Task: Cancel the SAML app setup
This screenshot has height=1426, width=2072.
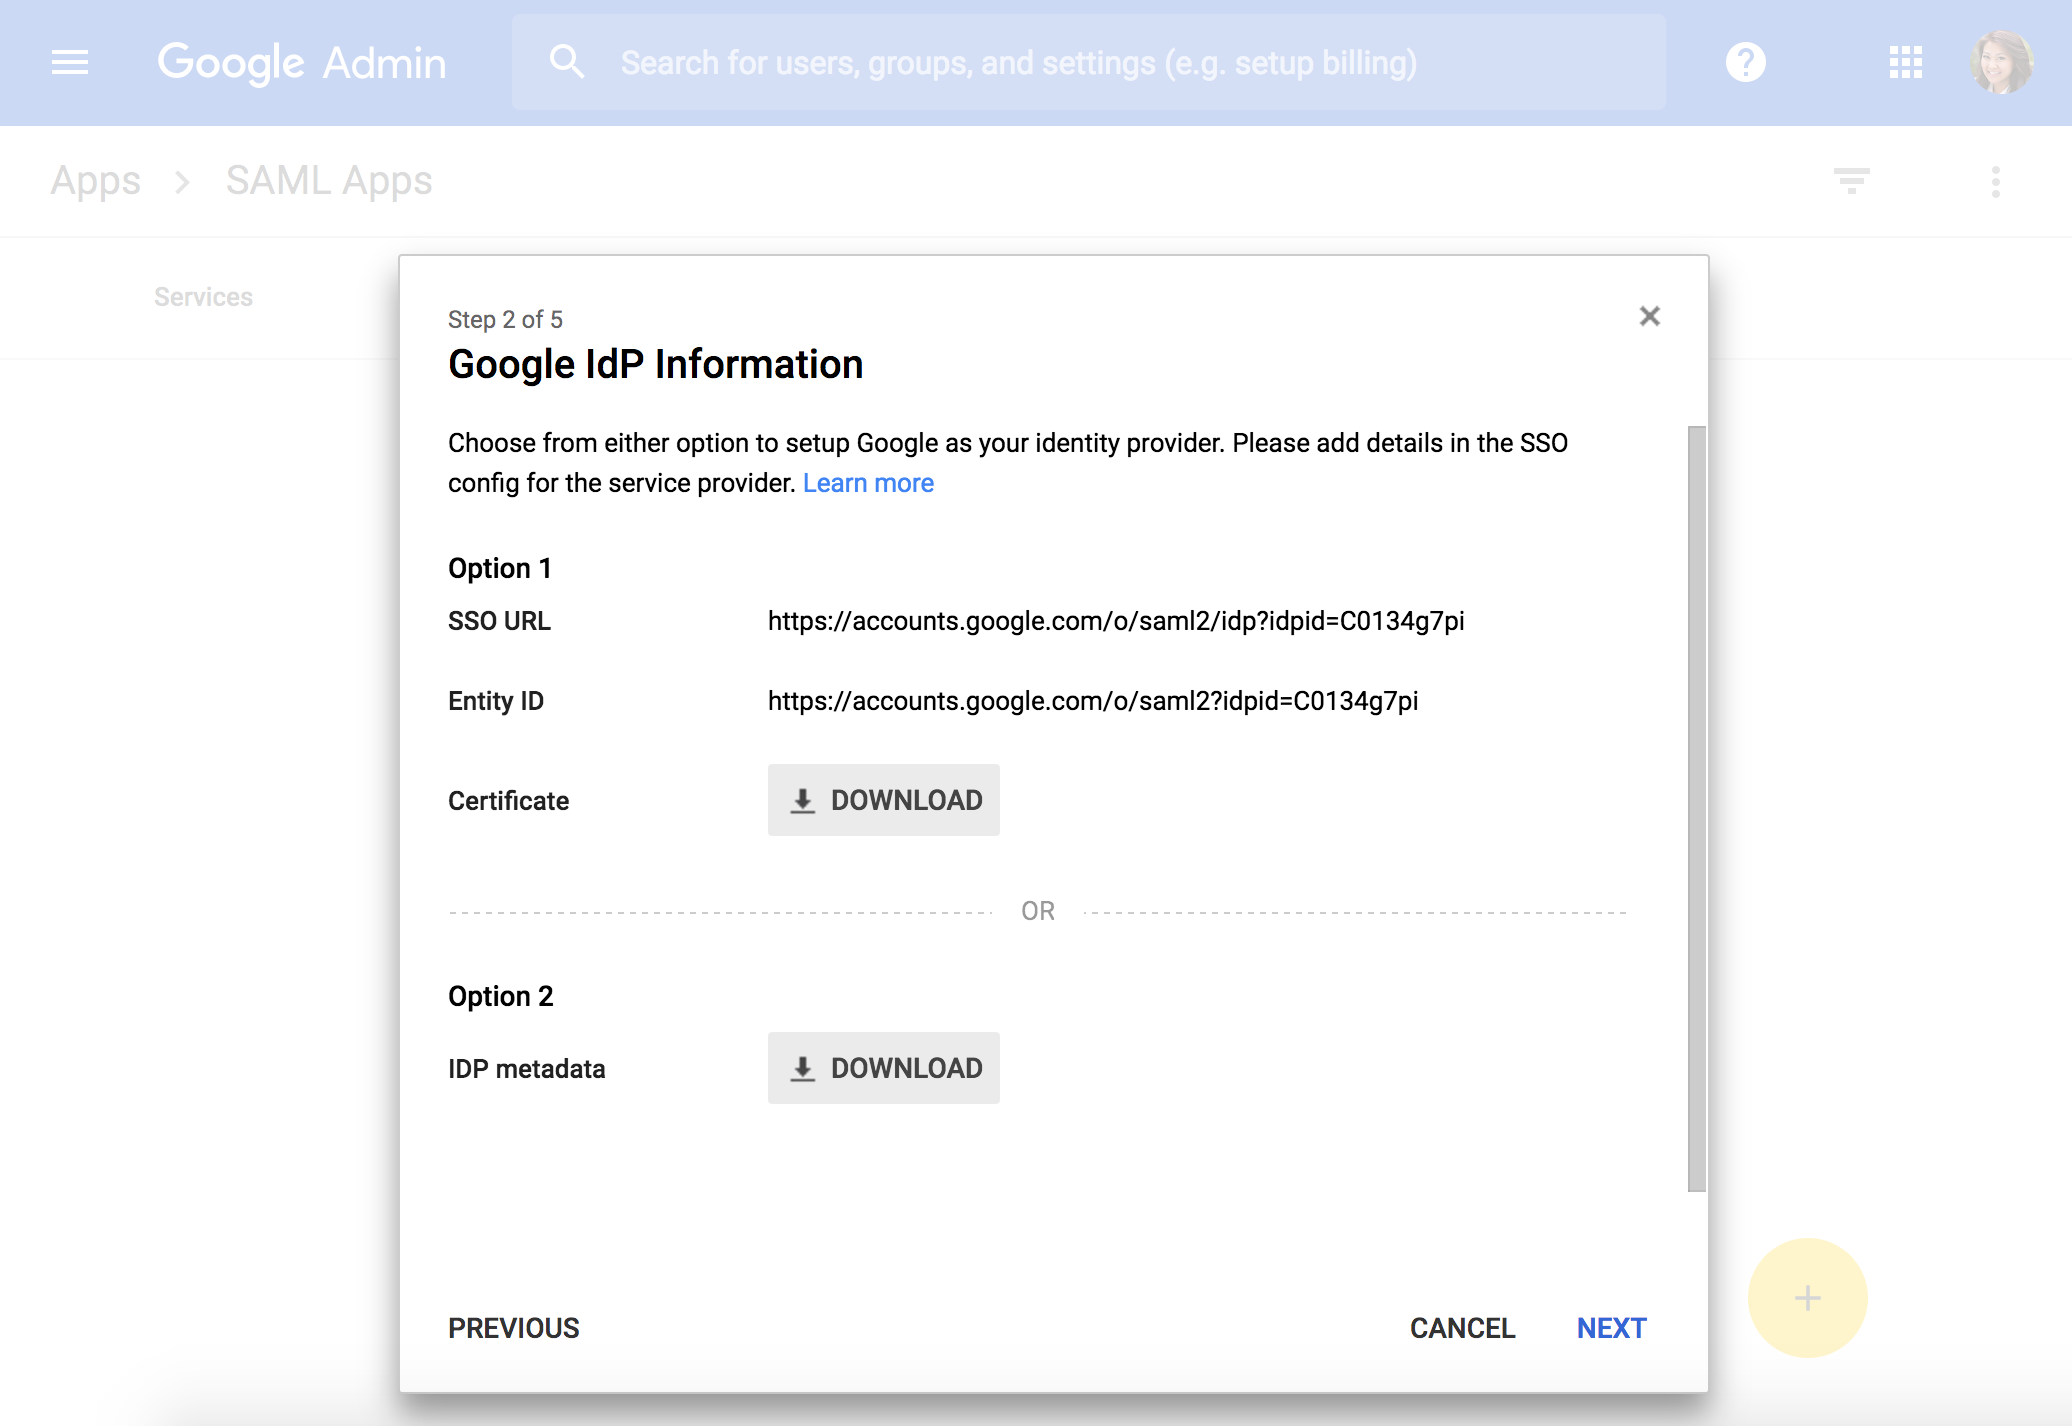Action: [1462, 1328]
